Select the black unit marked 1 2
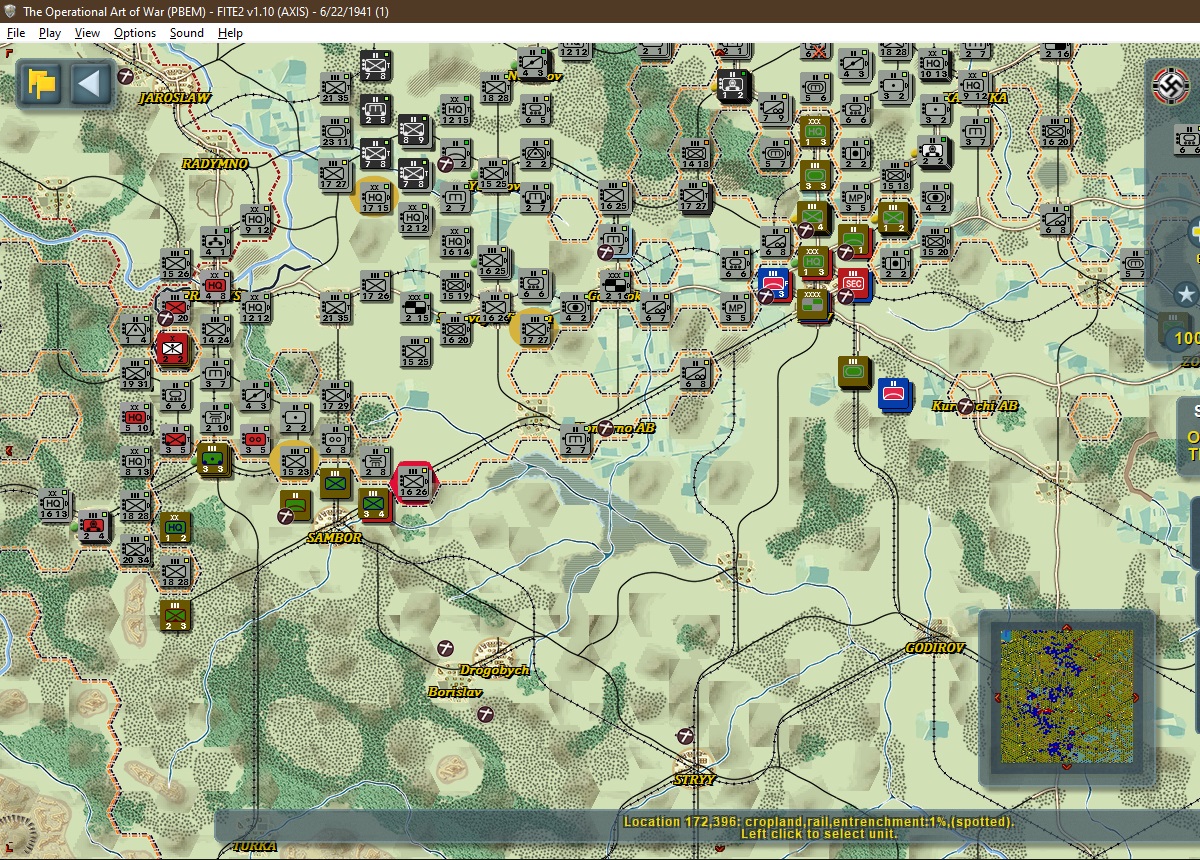Screen dimensions: 1200x860 [x=733, y=87]
